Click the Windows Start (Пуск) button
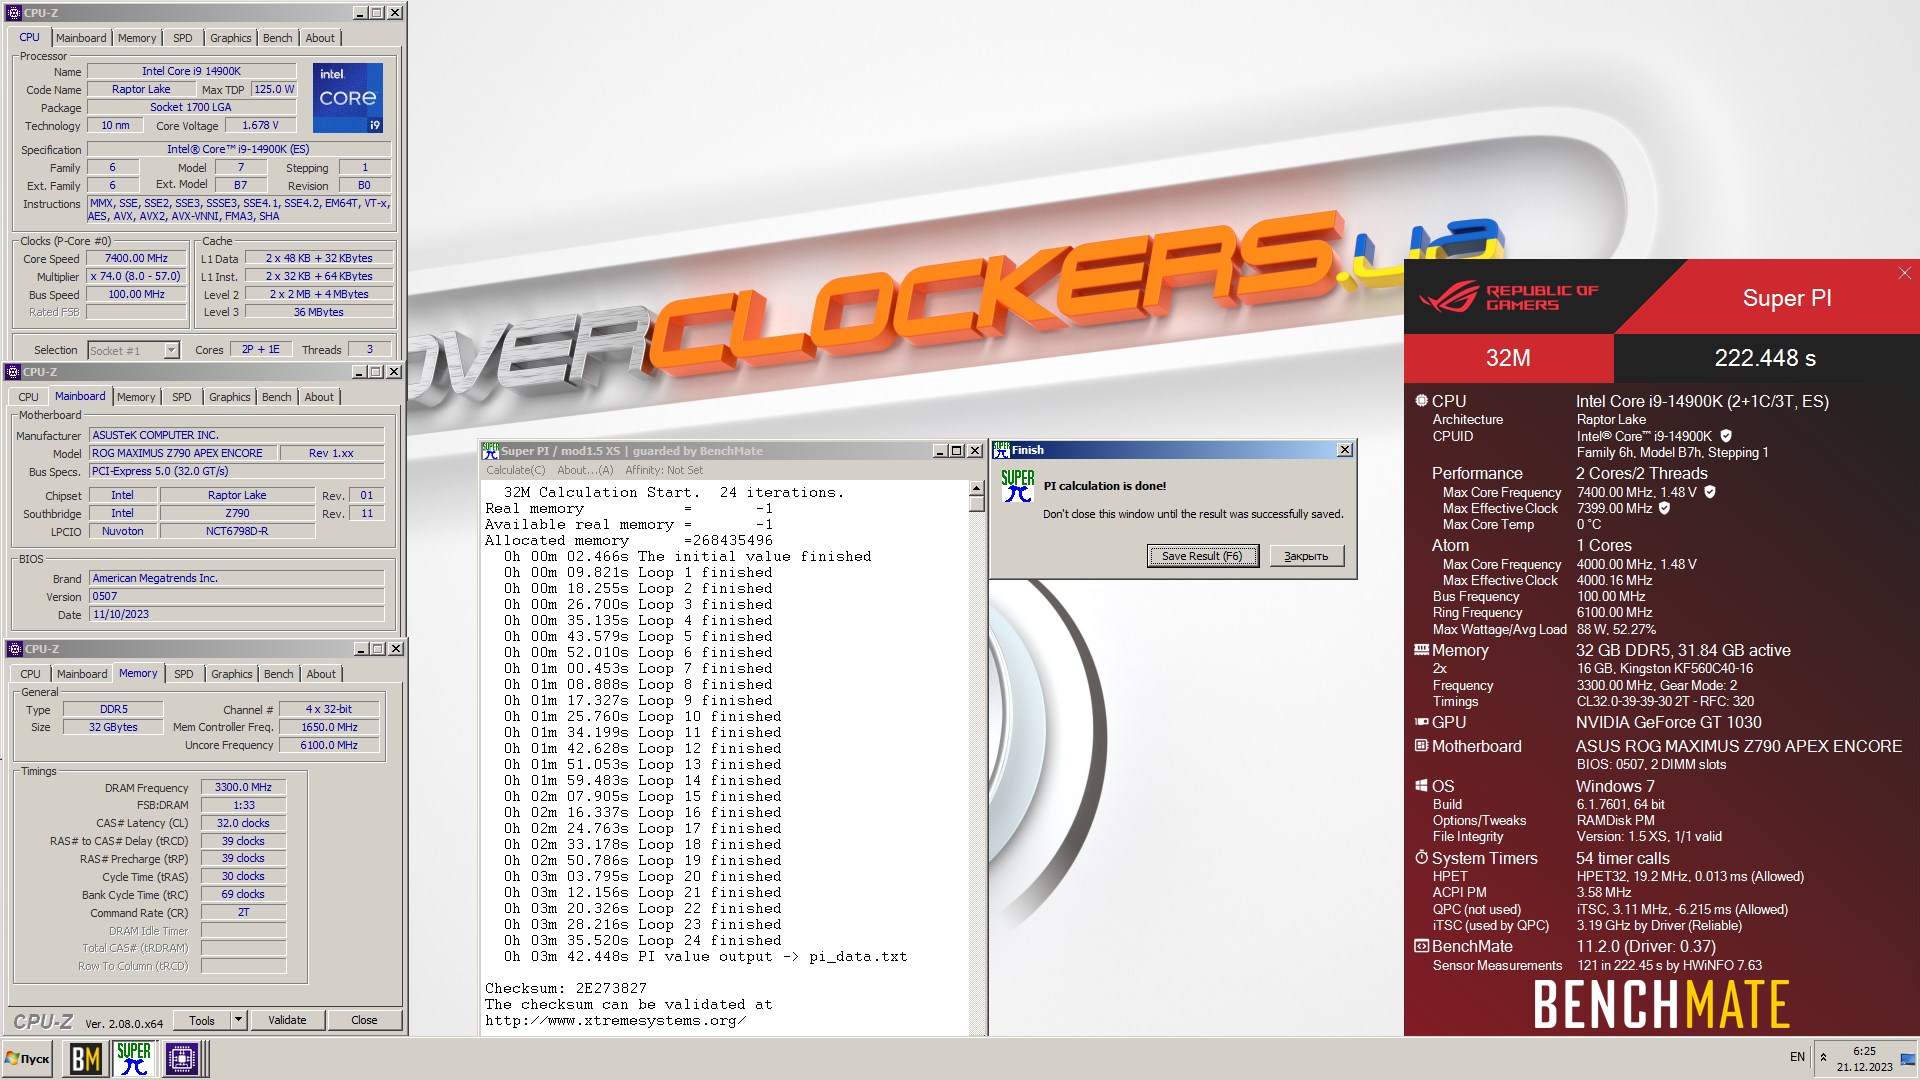1920x1080 pixels. pyautogui.click(x=28, y=1058)
